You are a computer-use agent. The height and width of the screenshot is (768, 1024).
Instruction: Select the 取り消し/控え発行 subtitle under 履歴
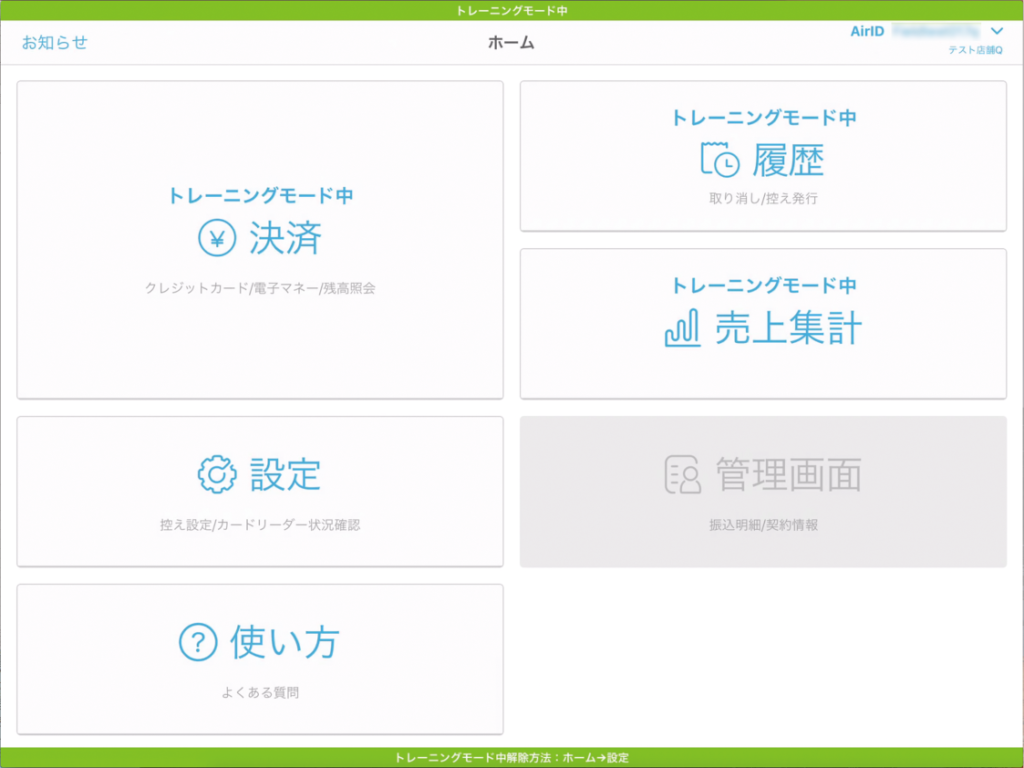pyautogui.click(x=763, y=198)
